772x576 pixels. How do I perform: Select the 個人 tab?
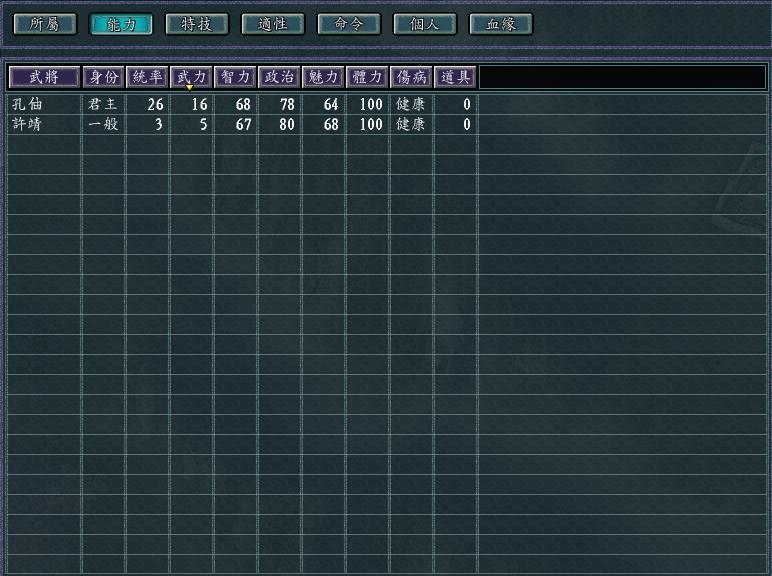coord(425,24)
